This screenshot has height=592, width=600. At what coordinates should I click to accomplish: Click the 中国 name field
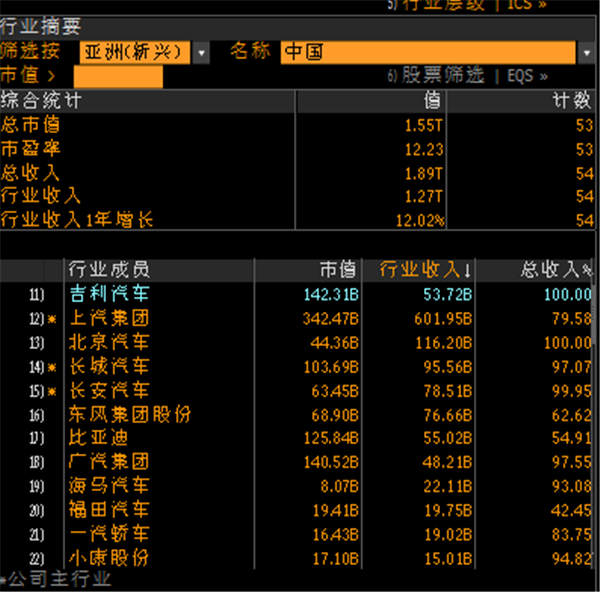click(428, 52)
